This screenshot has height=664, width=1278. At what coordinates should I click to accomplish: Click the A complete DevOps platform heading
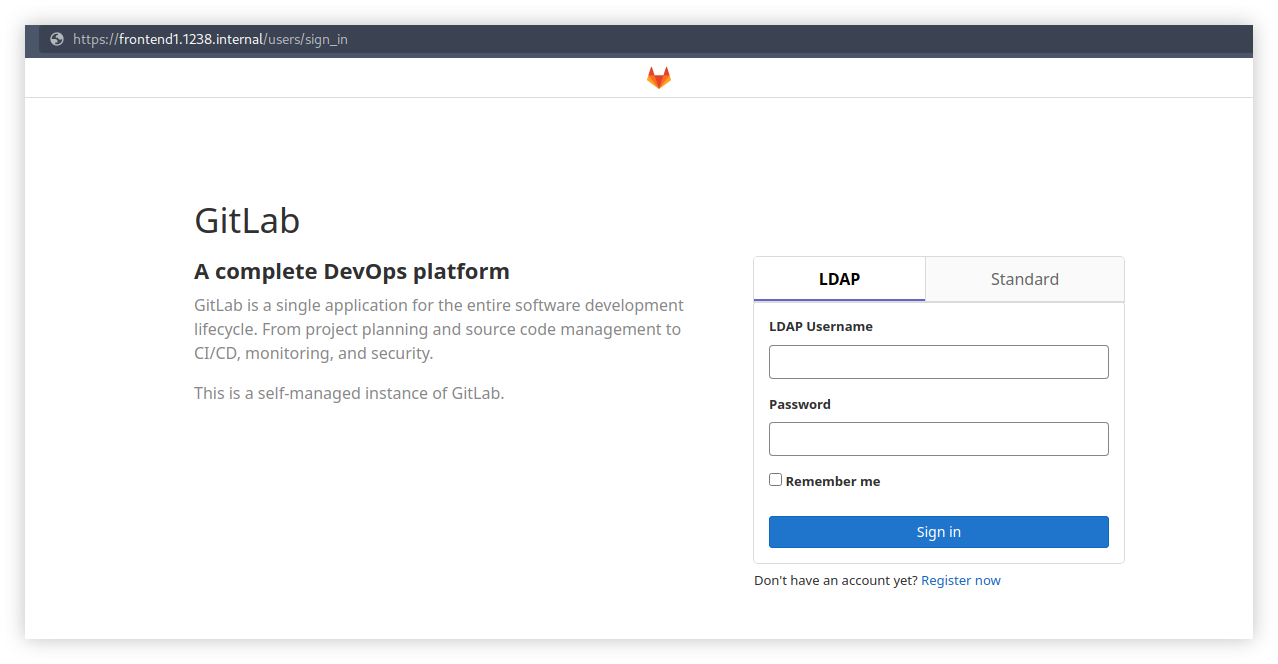click(351, 271)
